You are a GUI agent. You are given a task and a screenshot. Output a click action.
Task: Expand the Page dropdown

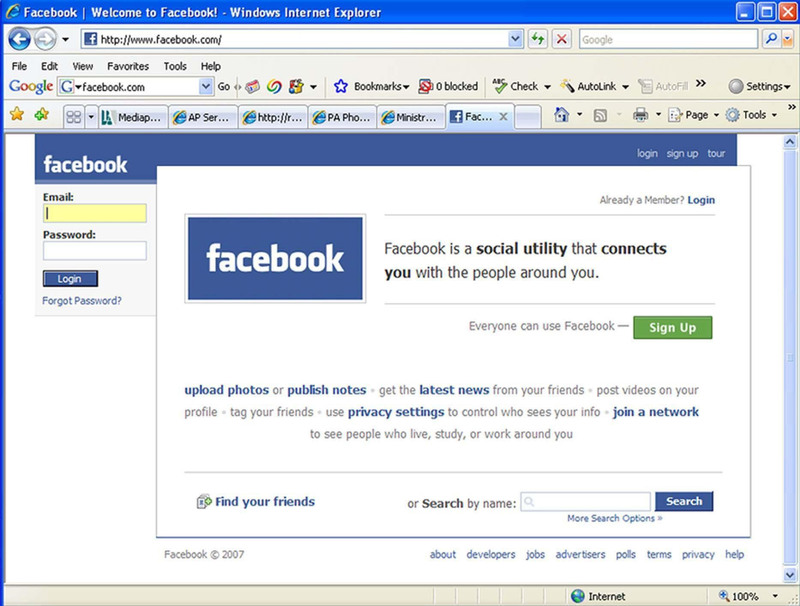pyautogui.click(x=702, y=115)
